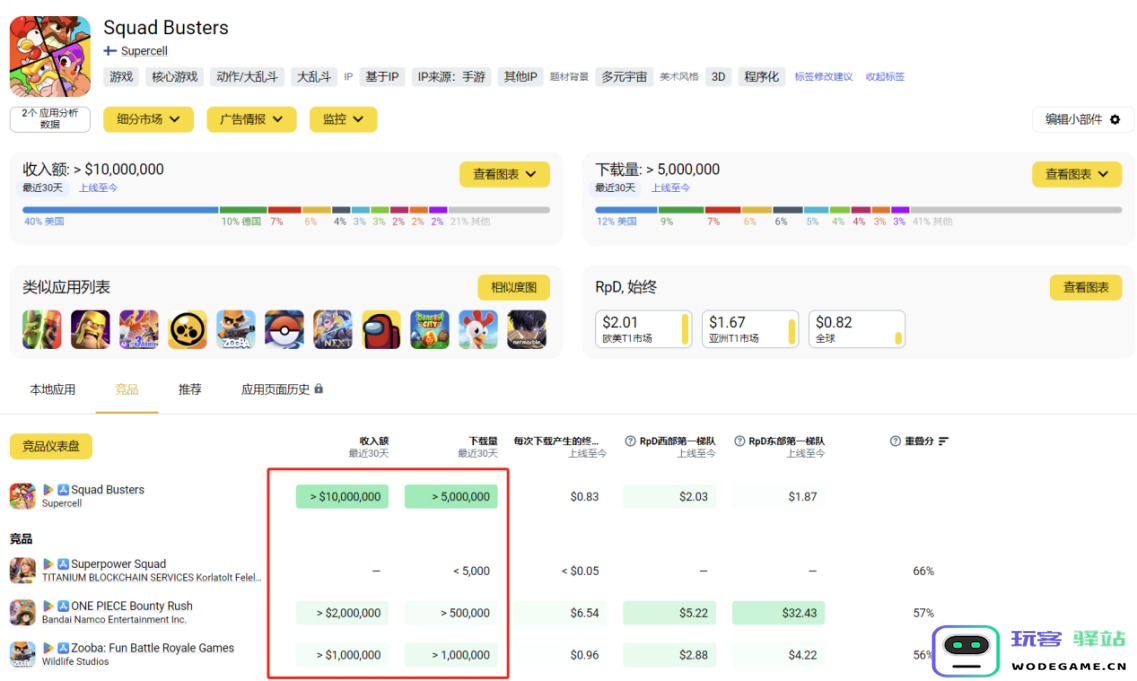The height and width of the screenshot is (681, 1137).
Task: Open the Among Us icon in similar apps
Action: 381,329
